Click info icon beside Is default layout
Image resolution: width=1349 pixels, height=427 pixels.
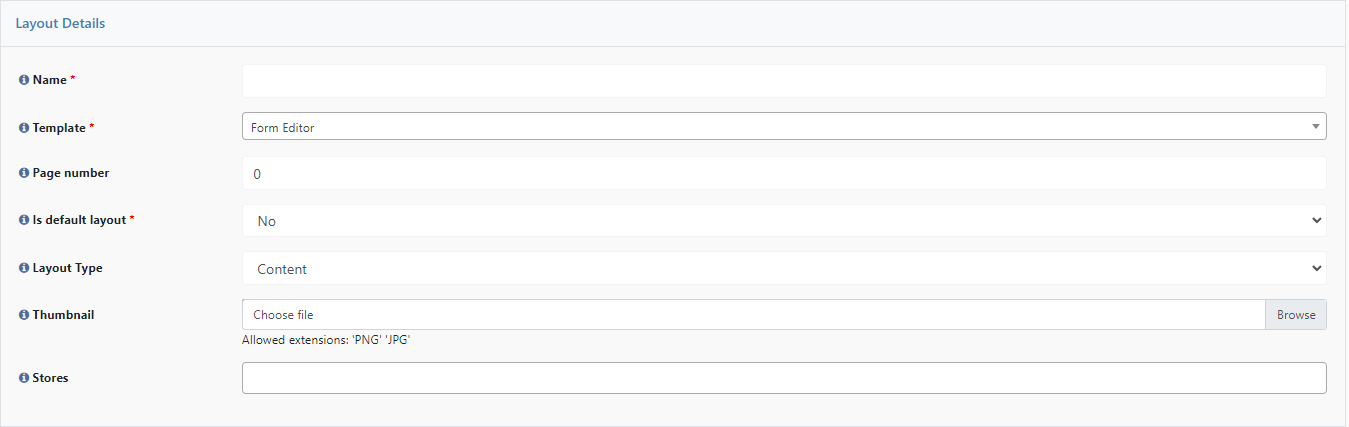(24, 220)
